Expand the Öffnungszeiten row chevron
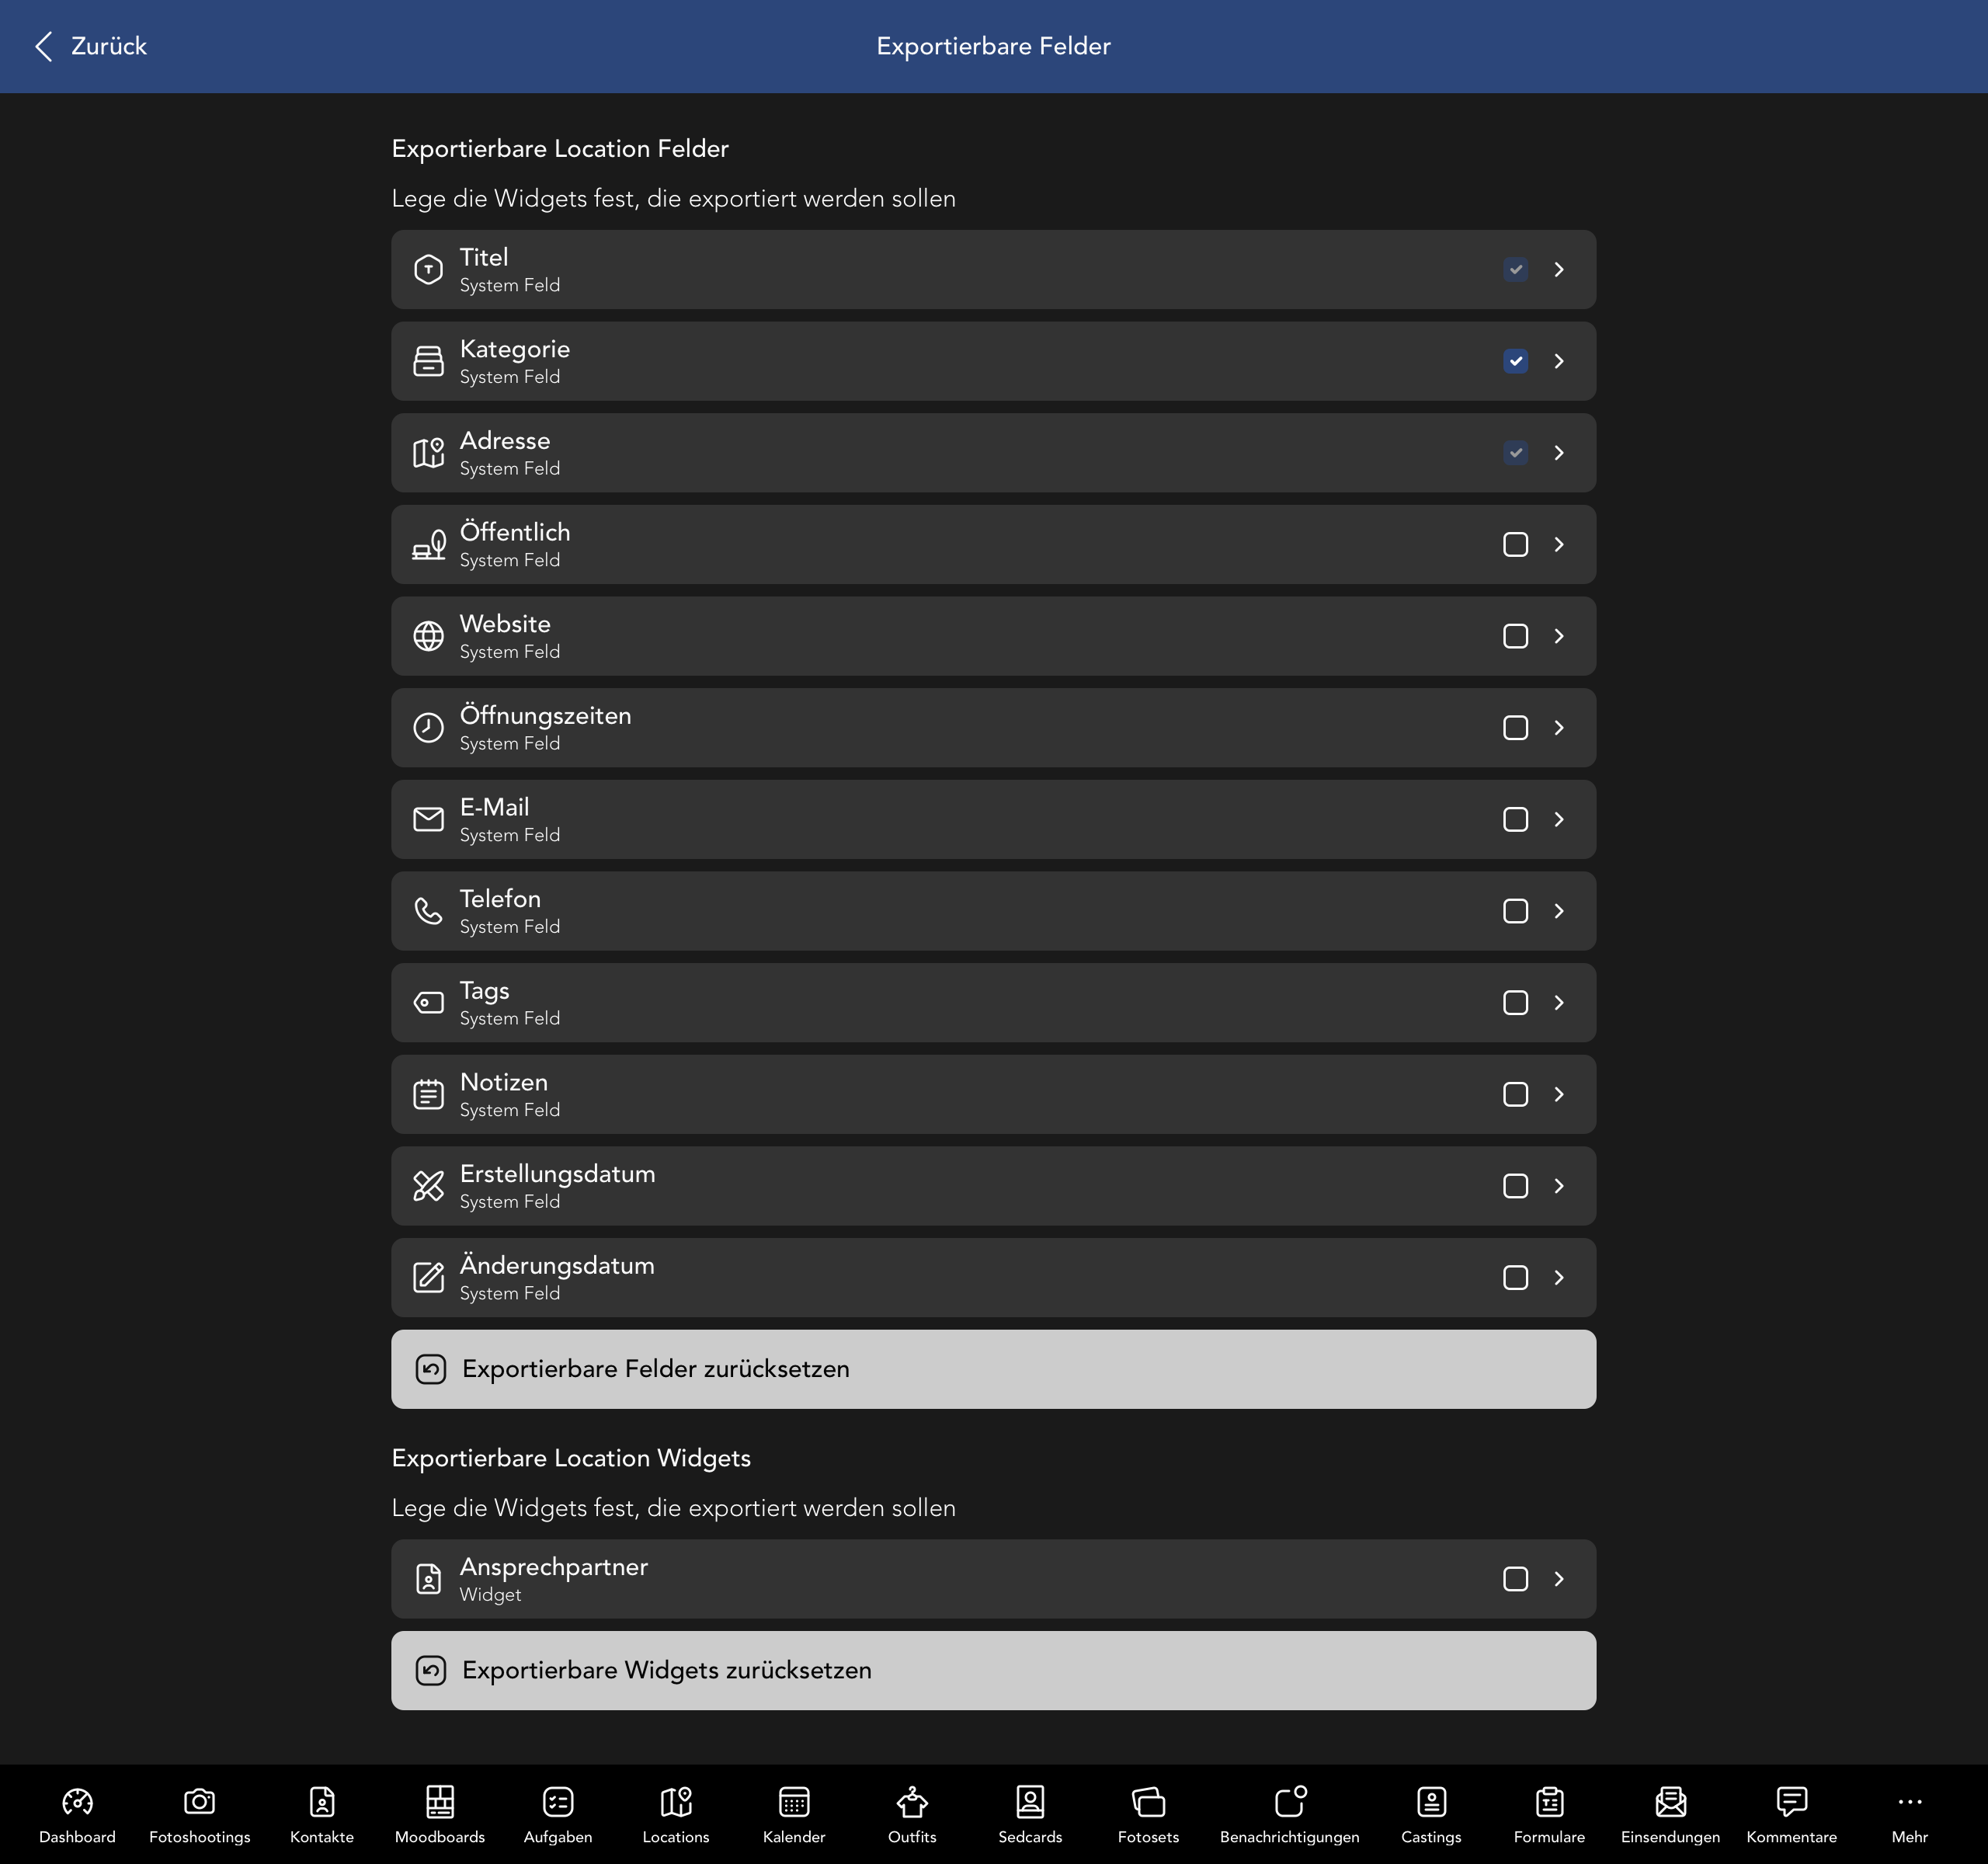The width and height of the screenshot is (1988, 1864). coord(1559,728)
